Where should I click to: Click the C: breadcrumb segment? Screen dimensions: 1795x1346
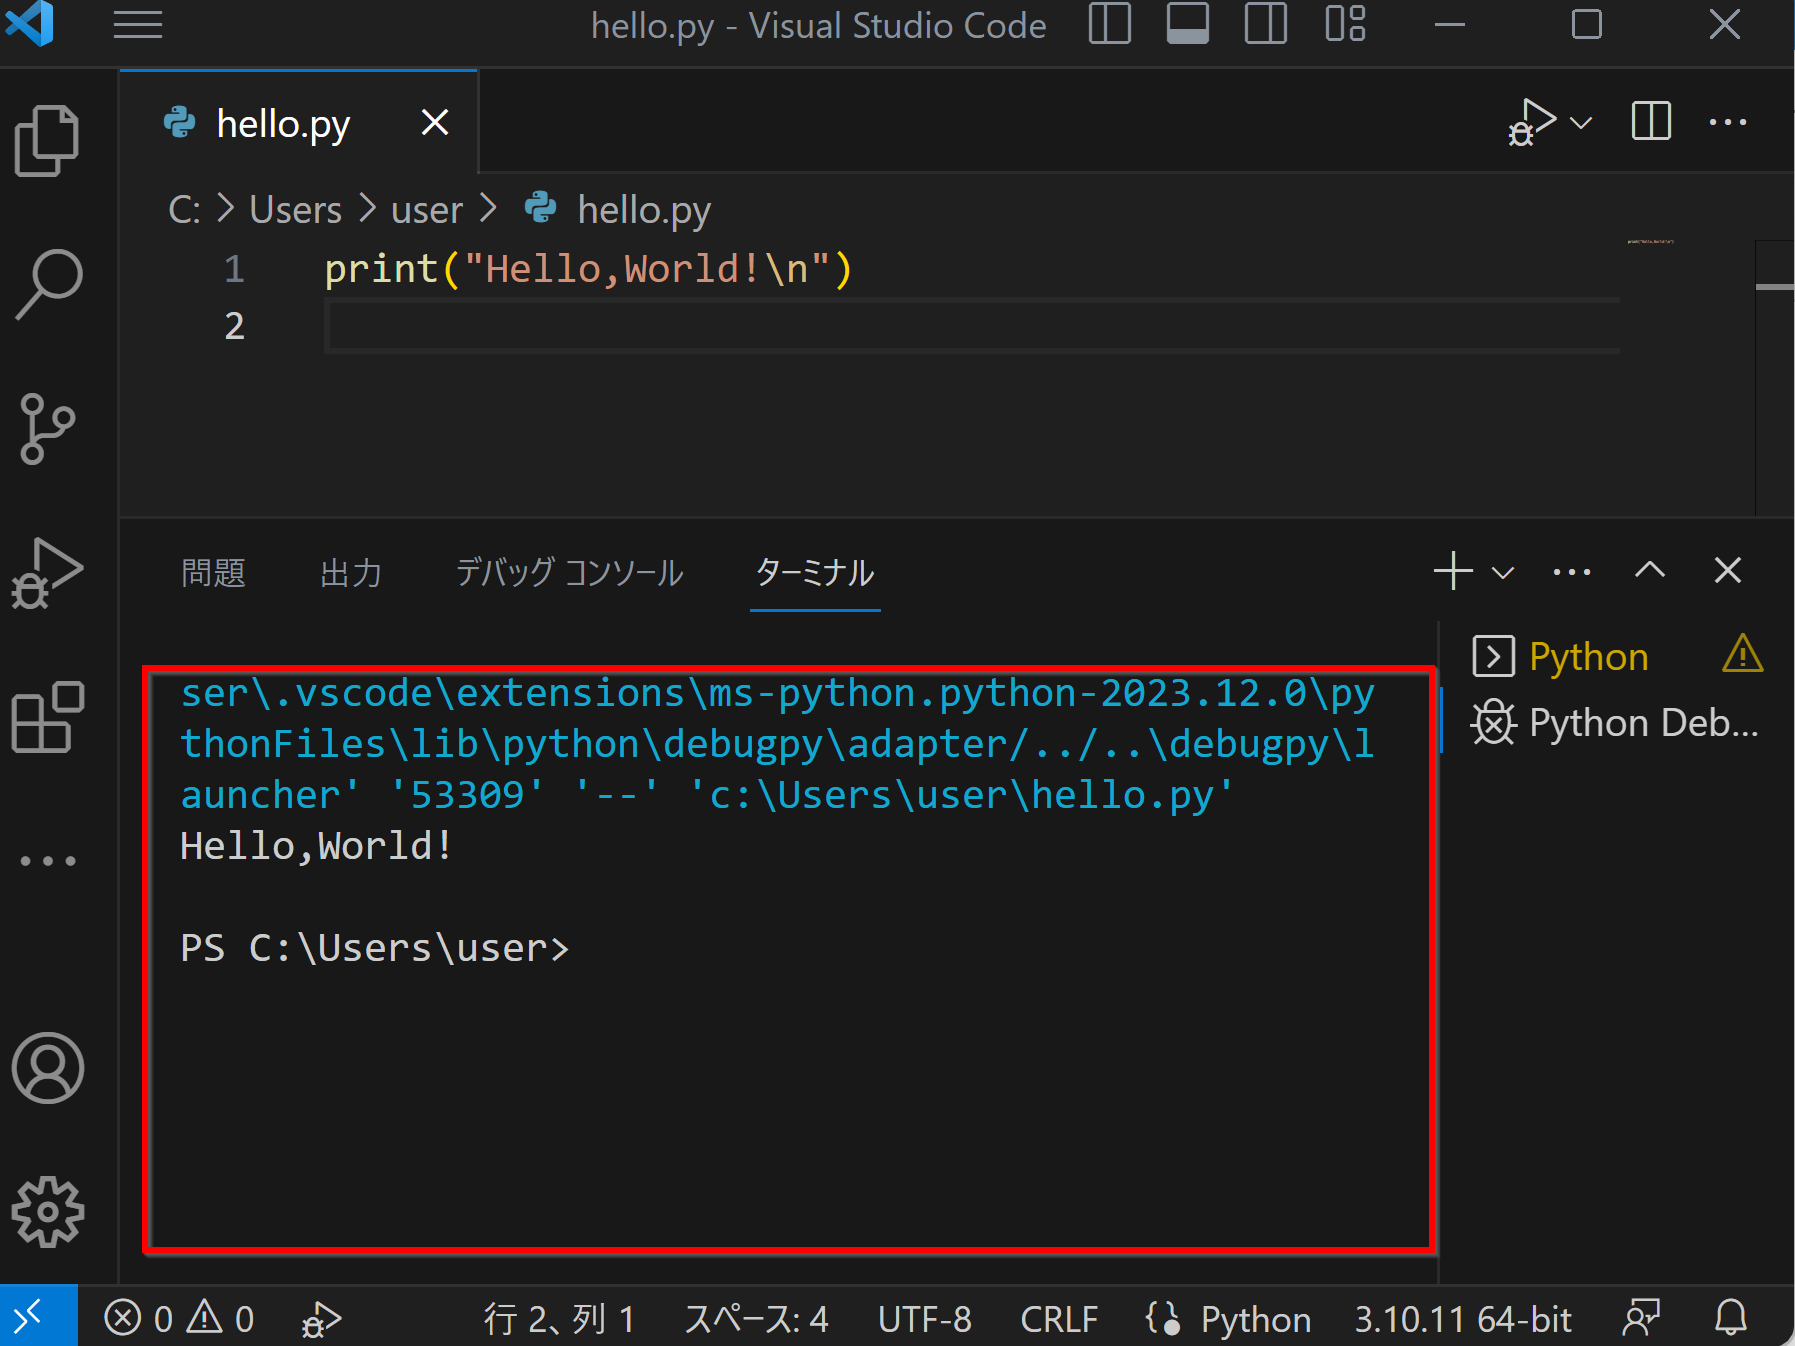click(x=184, y=210)
